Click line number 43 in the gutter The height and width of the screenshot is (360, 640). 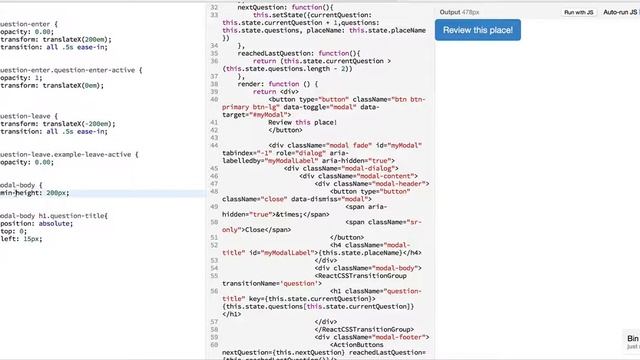214,138
